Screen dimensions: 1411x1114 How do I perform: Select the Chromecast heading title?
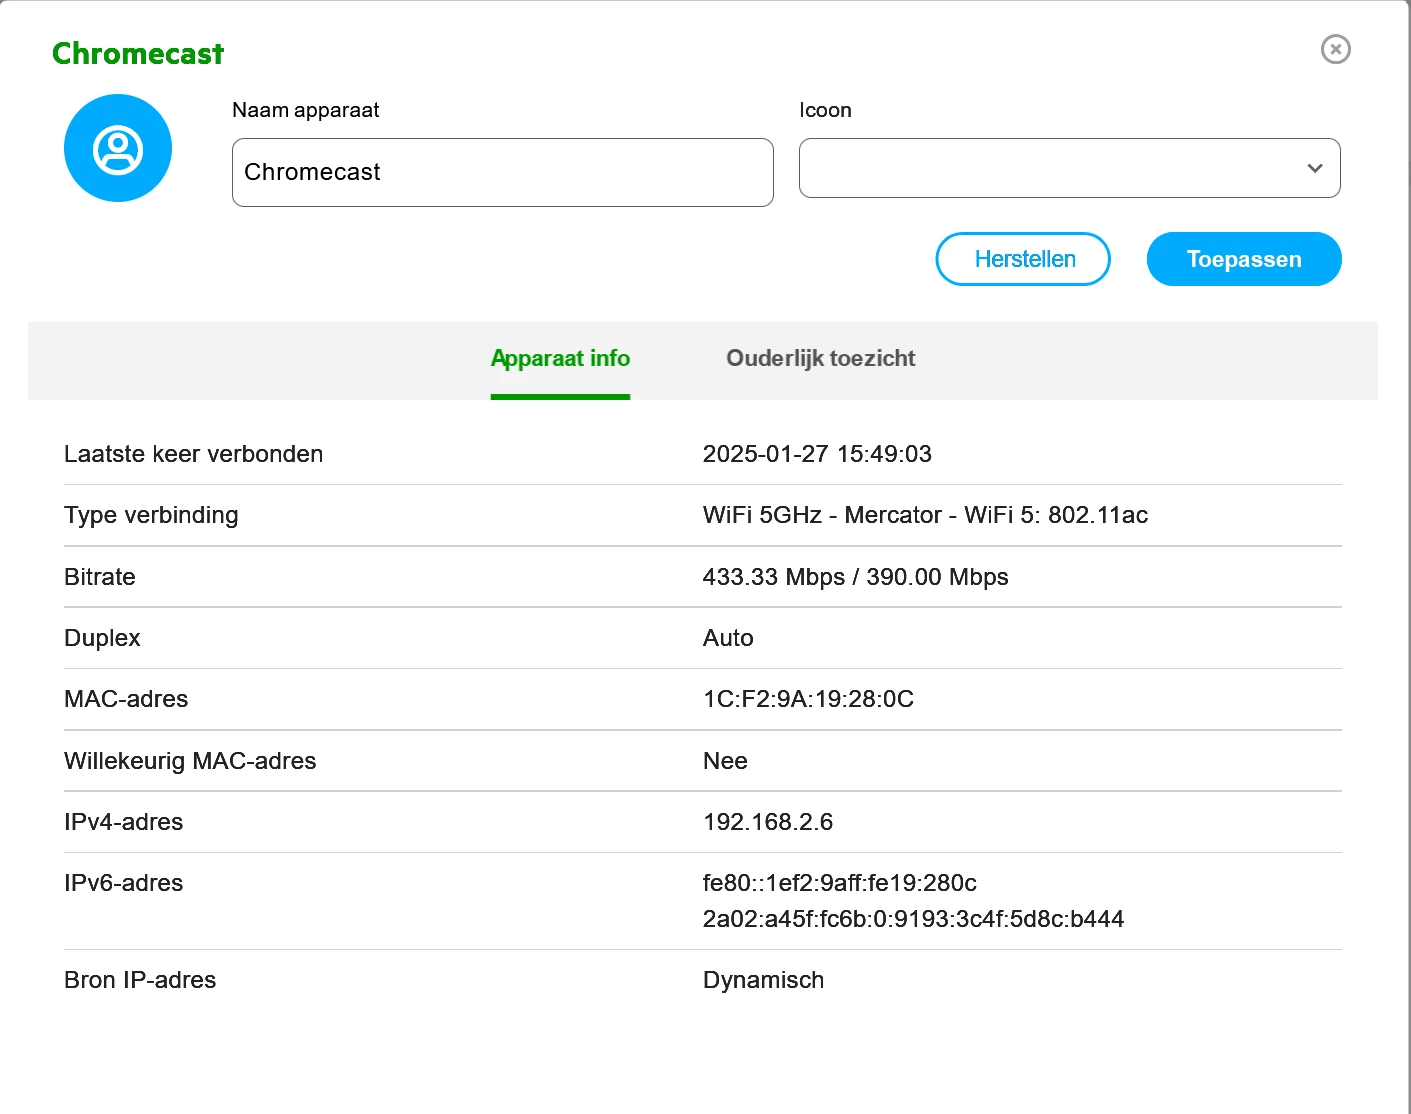coord(138,53)
